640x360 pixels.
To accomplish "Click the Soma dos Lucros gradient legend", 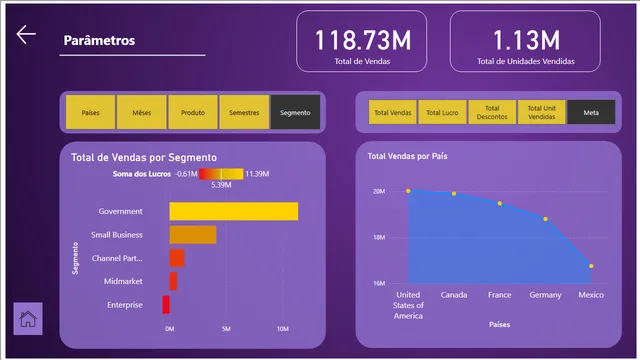I will (221, 174).
